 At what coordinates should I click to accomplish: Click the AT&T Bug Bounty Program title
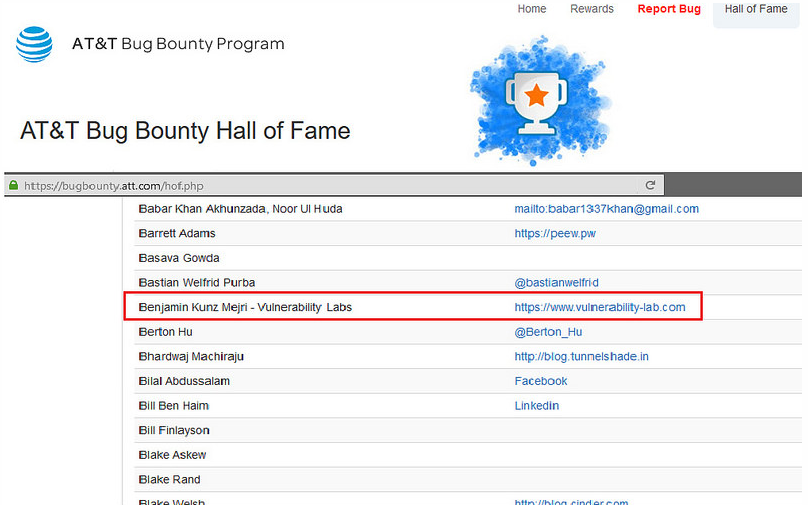pos(178,44)
